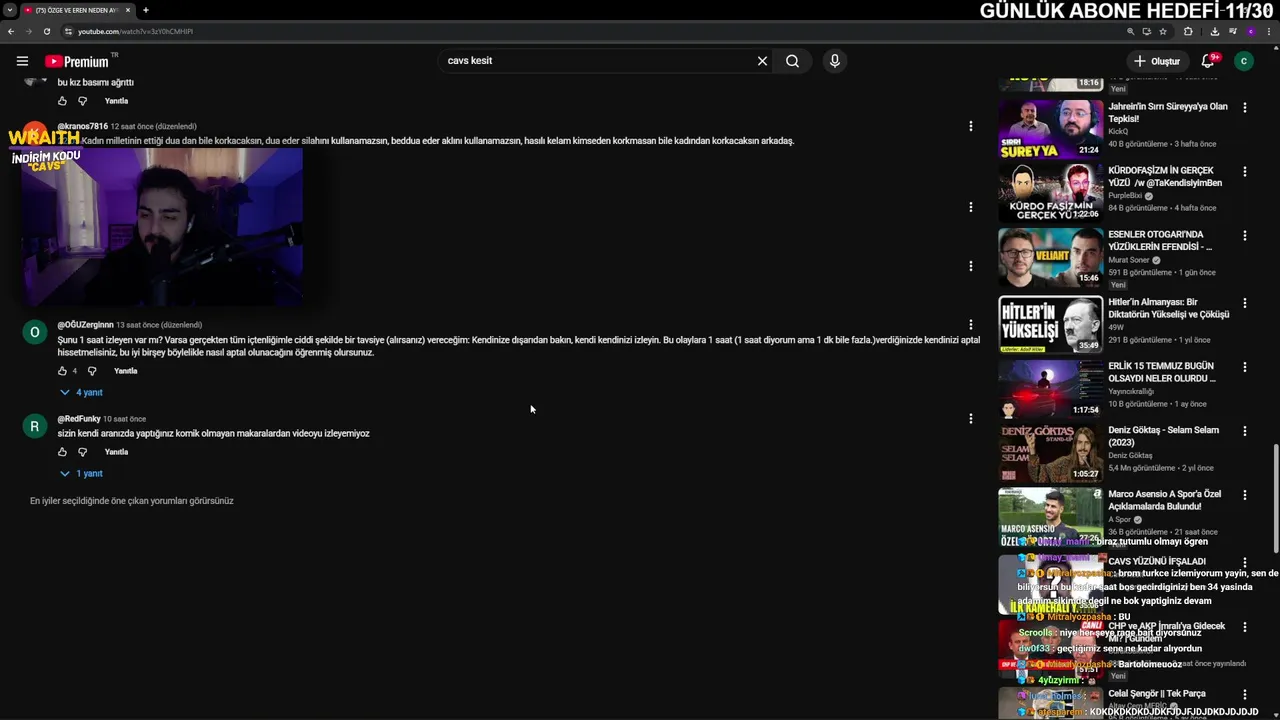Open options for Jahrein'in Sırrı video

(x=1245, y=107)
